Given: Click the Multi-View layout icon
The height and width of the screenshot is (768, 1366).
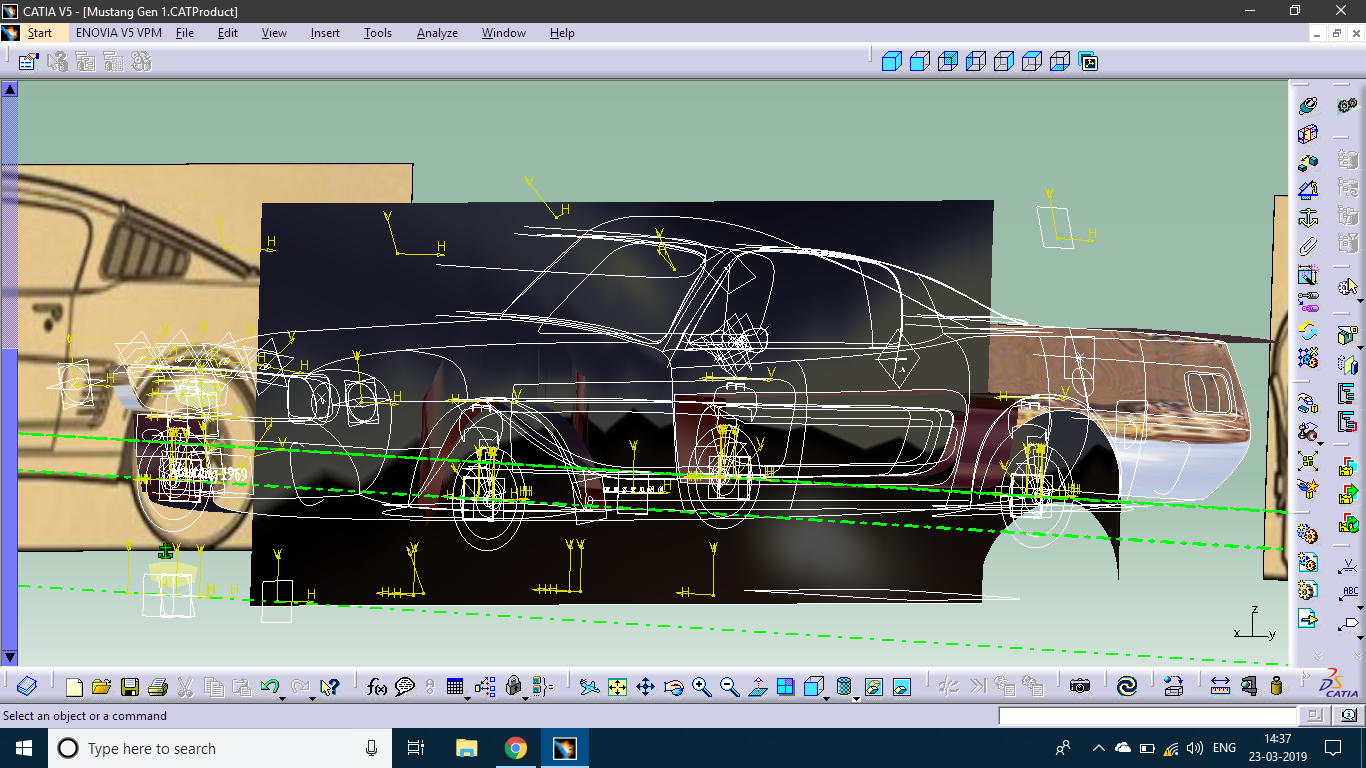Looking at the screenshot, I should pos(785,687).
